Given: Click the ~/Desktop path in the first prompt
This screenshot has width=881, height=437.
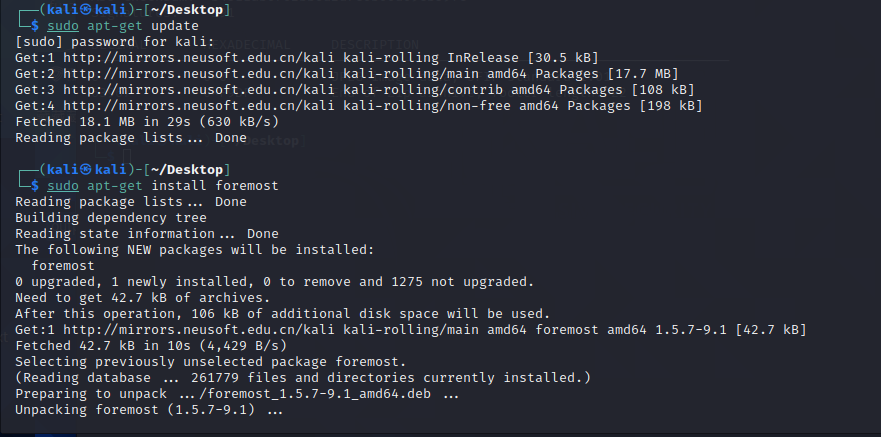Looking at the screenshot, I should 186,10.
